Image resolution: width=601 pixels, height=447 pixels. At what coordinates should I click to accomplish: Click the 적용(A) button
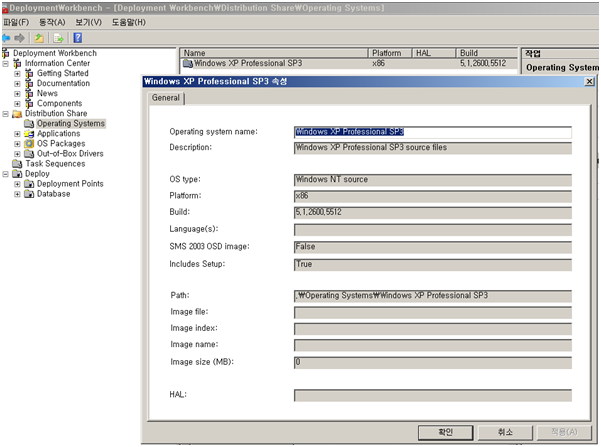click(x=564, y=432)
